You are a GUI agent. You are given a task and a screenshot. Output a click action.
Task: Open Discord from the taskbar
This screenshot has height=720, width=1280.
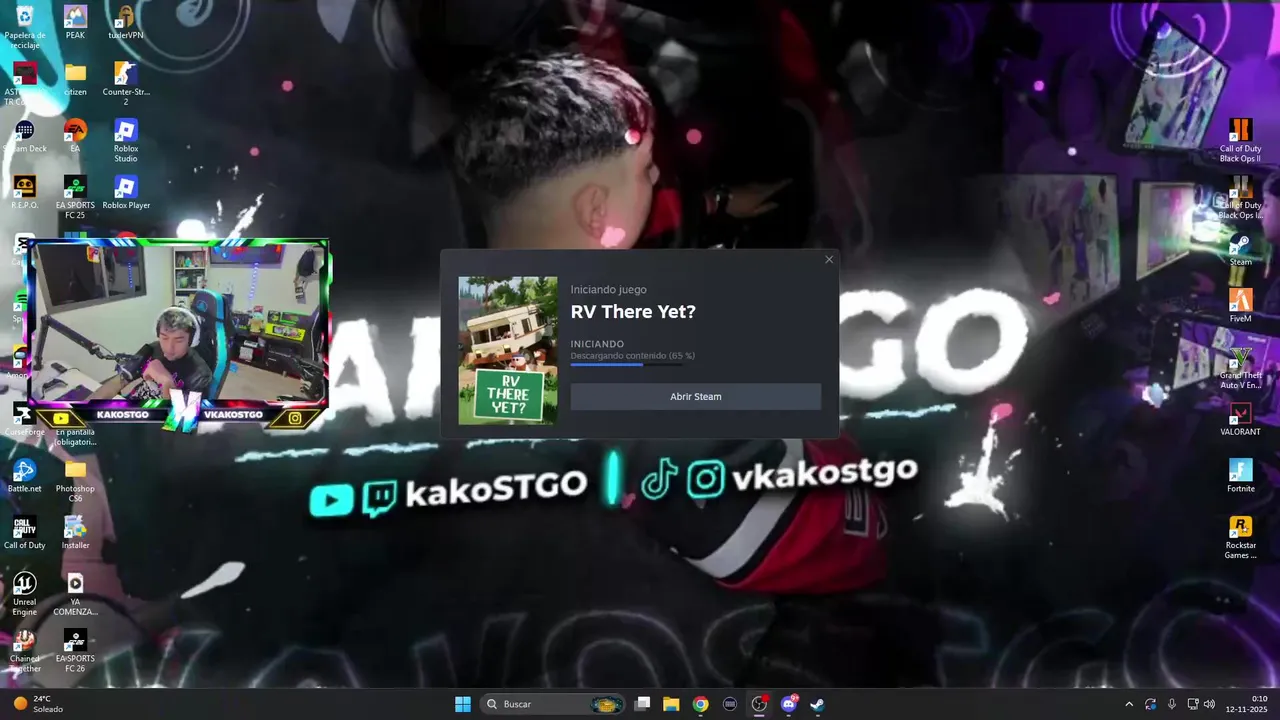pos(788,704)
